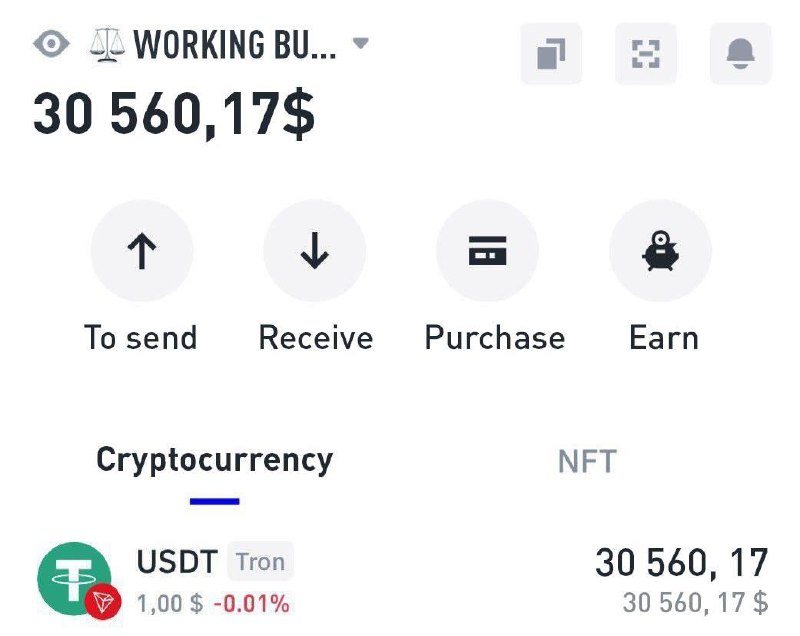Tap the down-arrow receive icon
Image resolution: width=800 pixels, height=636 pixels.
(315, 252)
